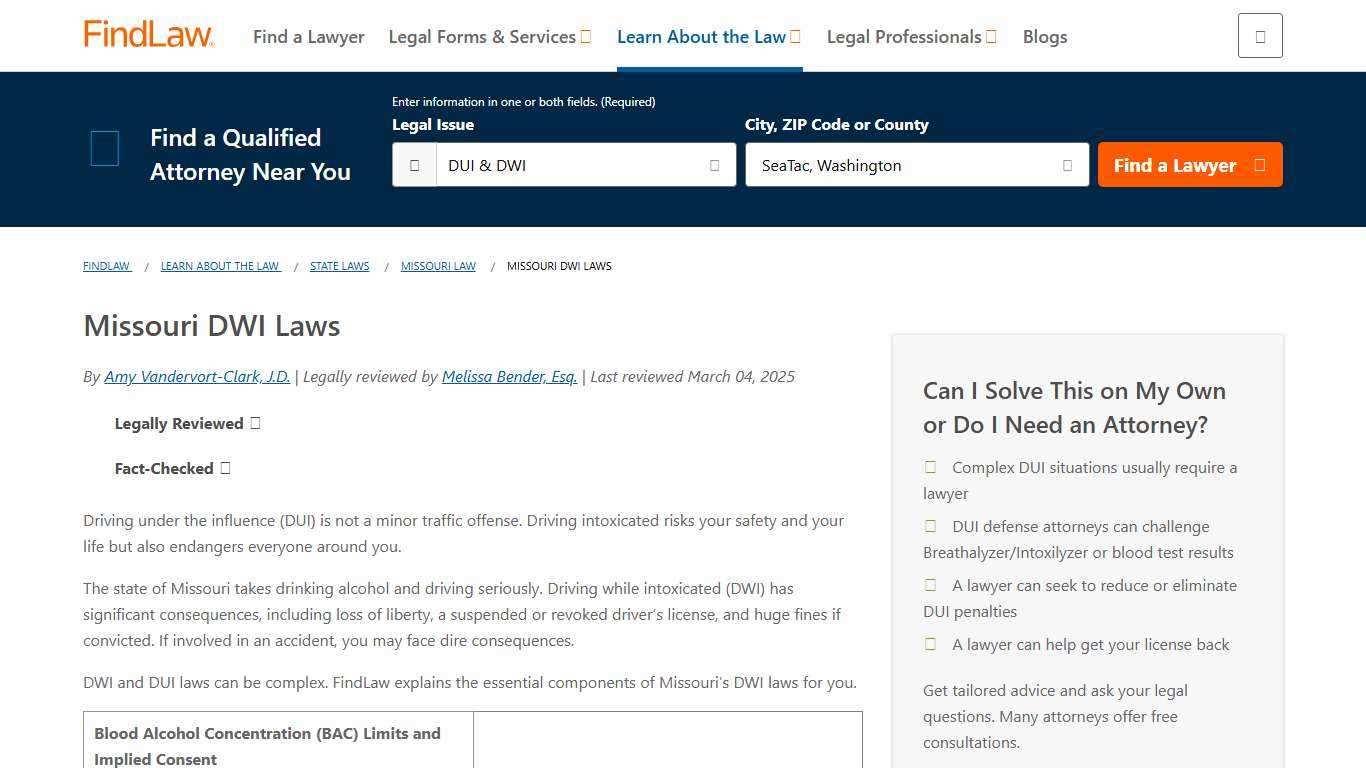Viewport: 1366px width, 768px height.
Task: Select 'Find a Lawyer' in the top navigation
Action: coord(308,36)
